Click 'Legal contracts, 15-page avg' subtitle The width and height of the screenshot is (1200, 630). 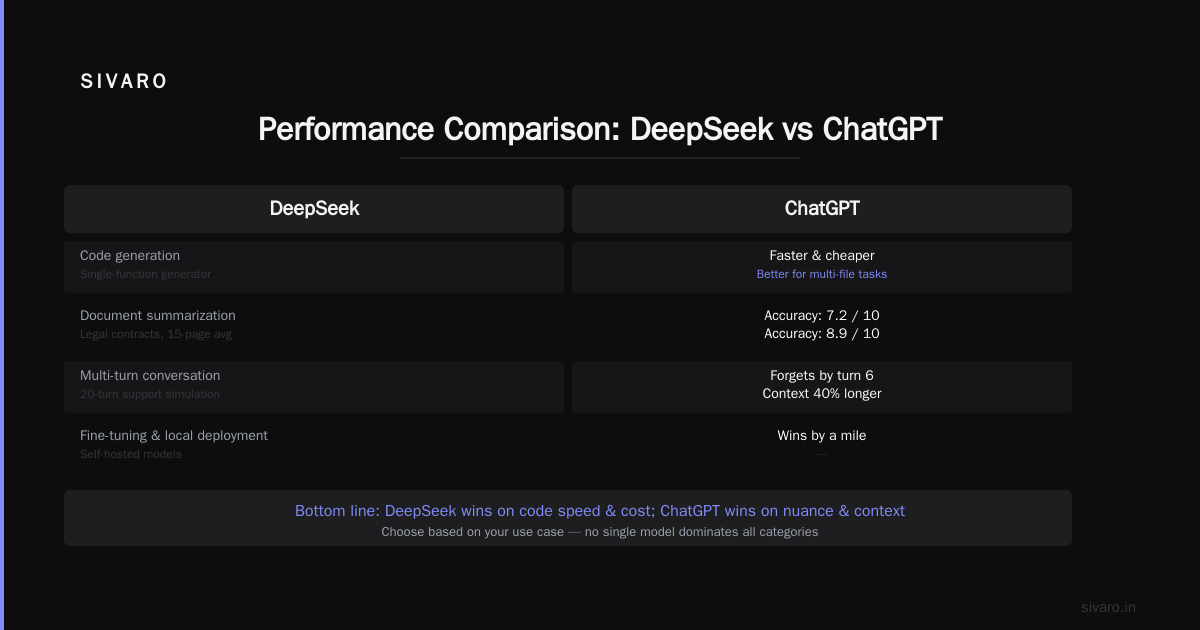(156, 334)
